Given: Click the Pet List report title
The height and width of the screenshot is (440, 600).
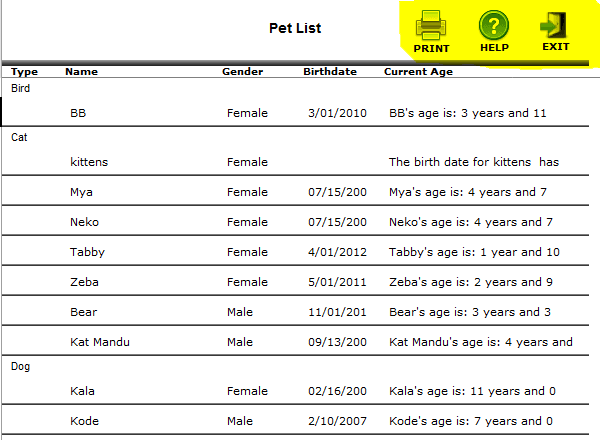Looking at the screenshot, I should [295, 28].
